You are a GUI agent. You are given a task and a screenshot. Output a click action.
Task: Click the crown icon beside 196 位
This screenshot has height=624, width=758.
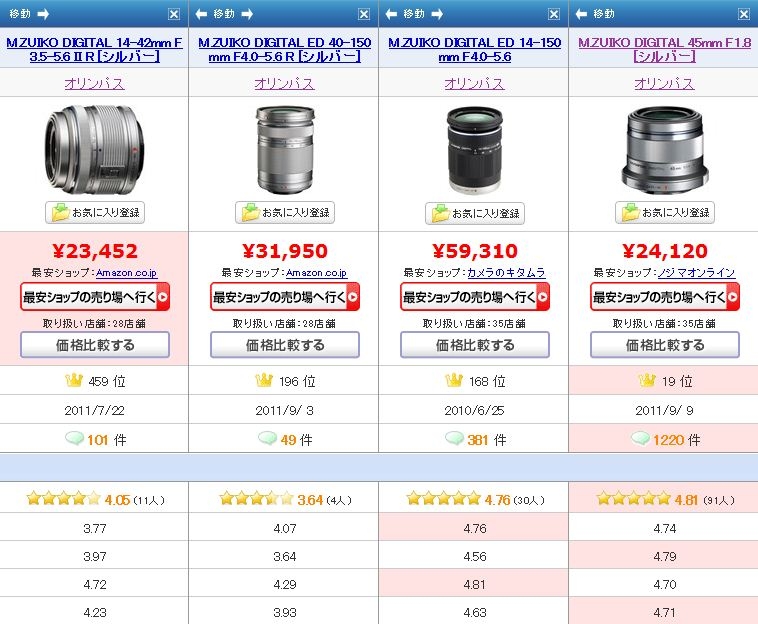264,380
